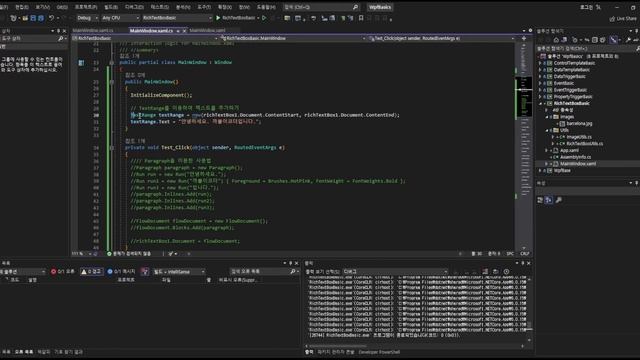This screenshot has width=640, height=360.
Task: Collapse the RichTextBoxBasic project node
Action: [540, 104]
